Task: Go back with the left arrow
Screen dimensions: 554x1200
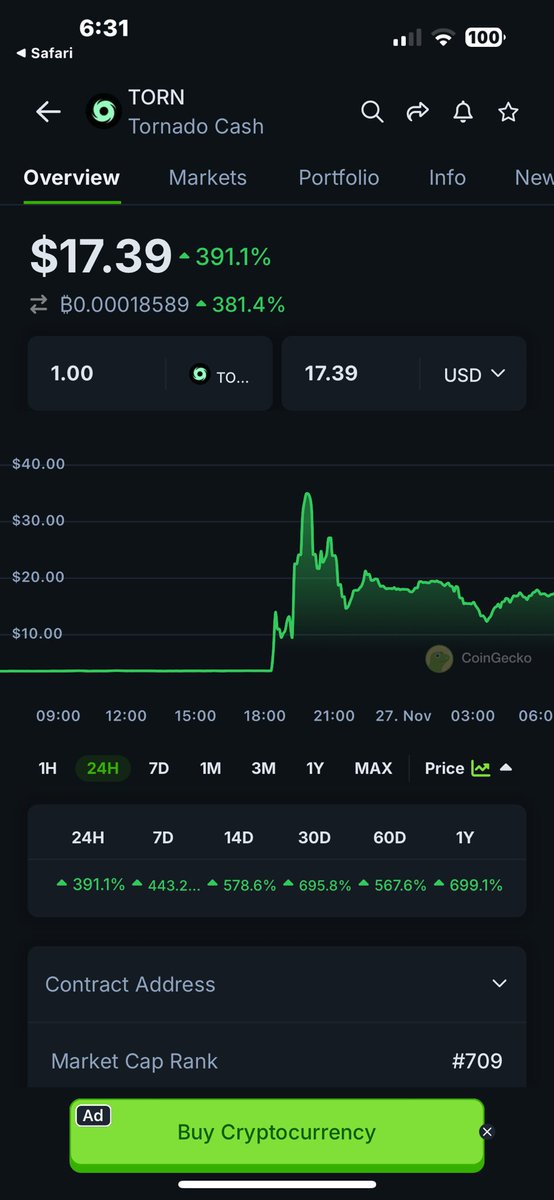Action: (x=48, y=112)
